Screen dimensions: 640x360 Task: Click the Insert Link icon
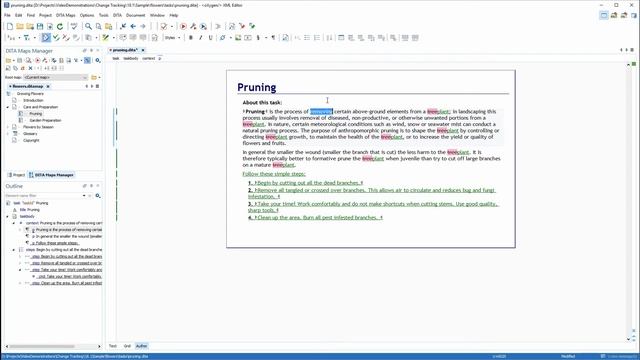(222, 38)
